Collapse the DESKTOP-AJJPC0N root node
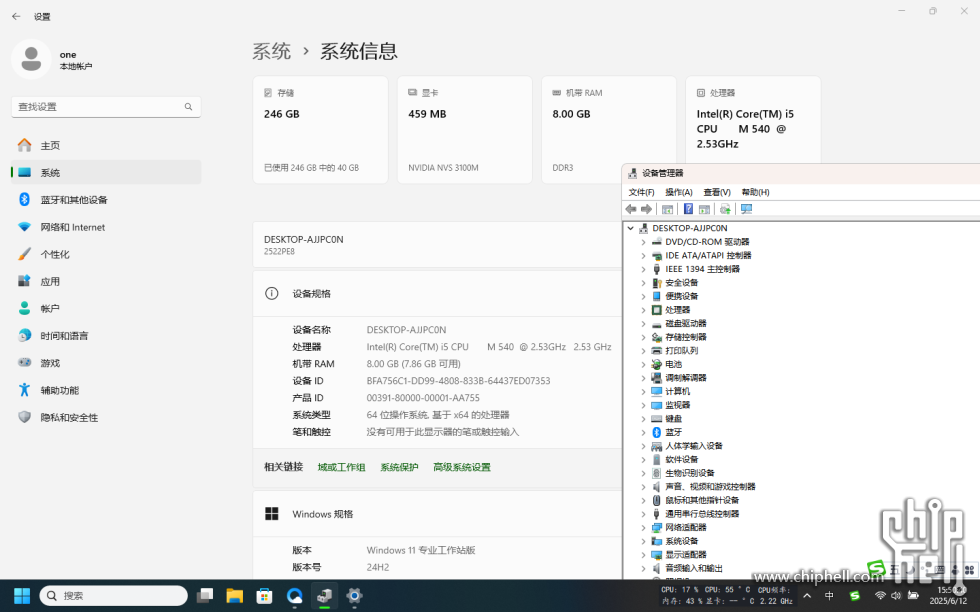The image size is (980, 612). pos(631,228)
